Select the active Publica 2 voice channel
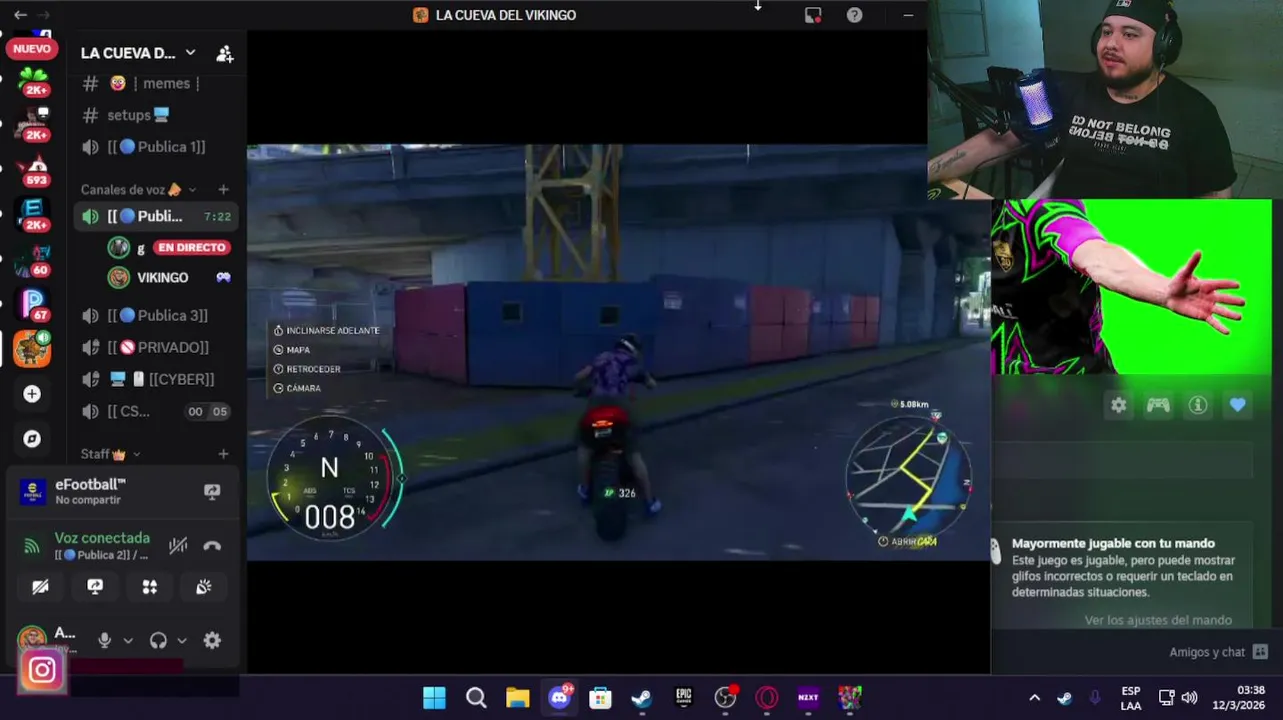 (157, 216)
